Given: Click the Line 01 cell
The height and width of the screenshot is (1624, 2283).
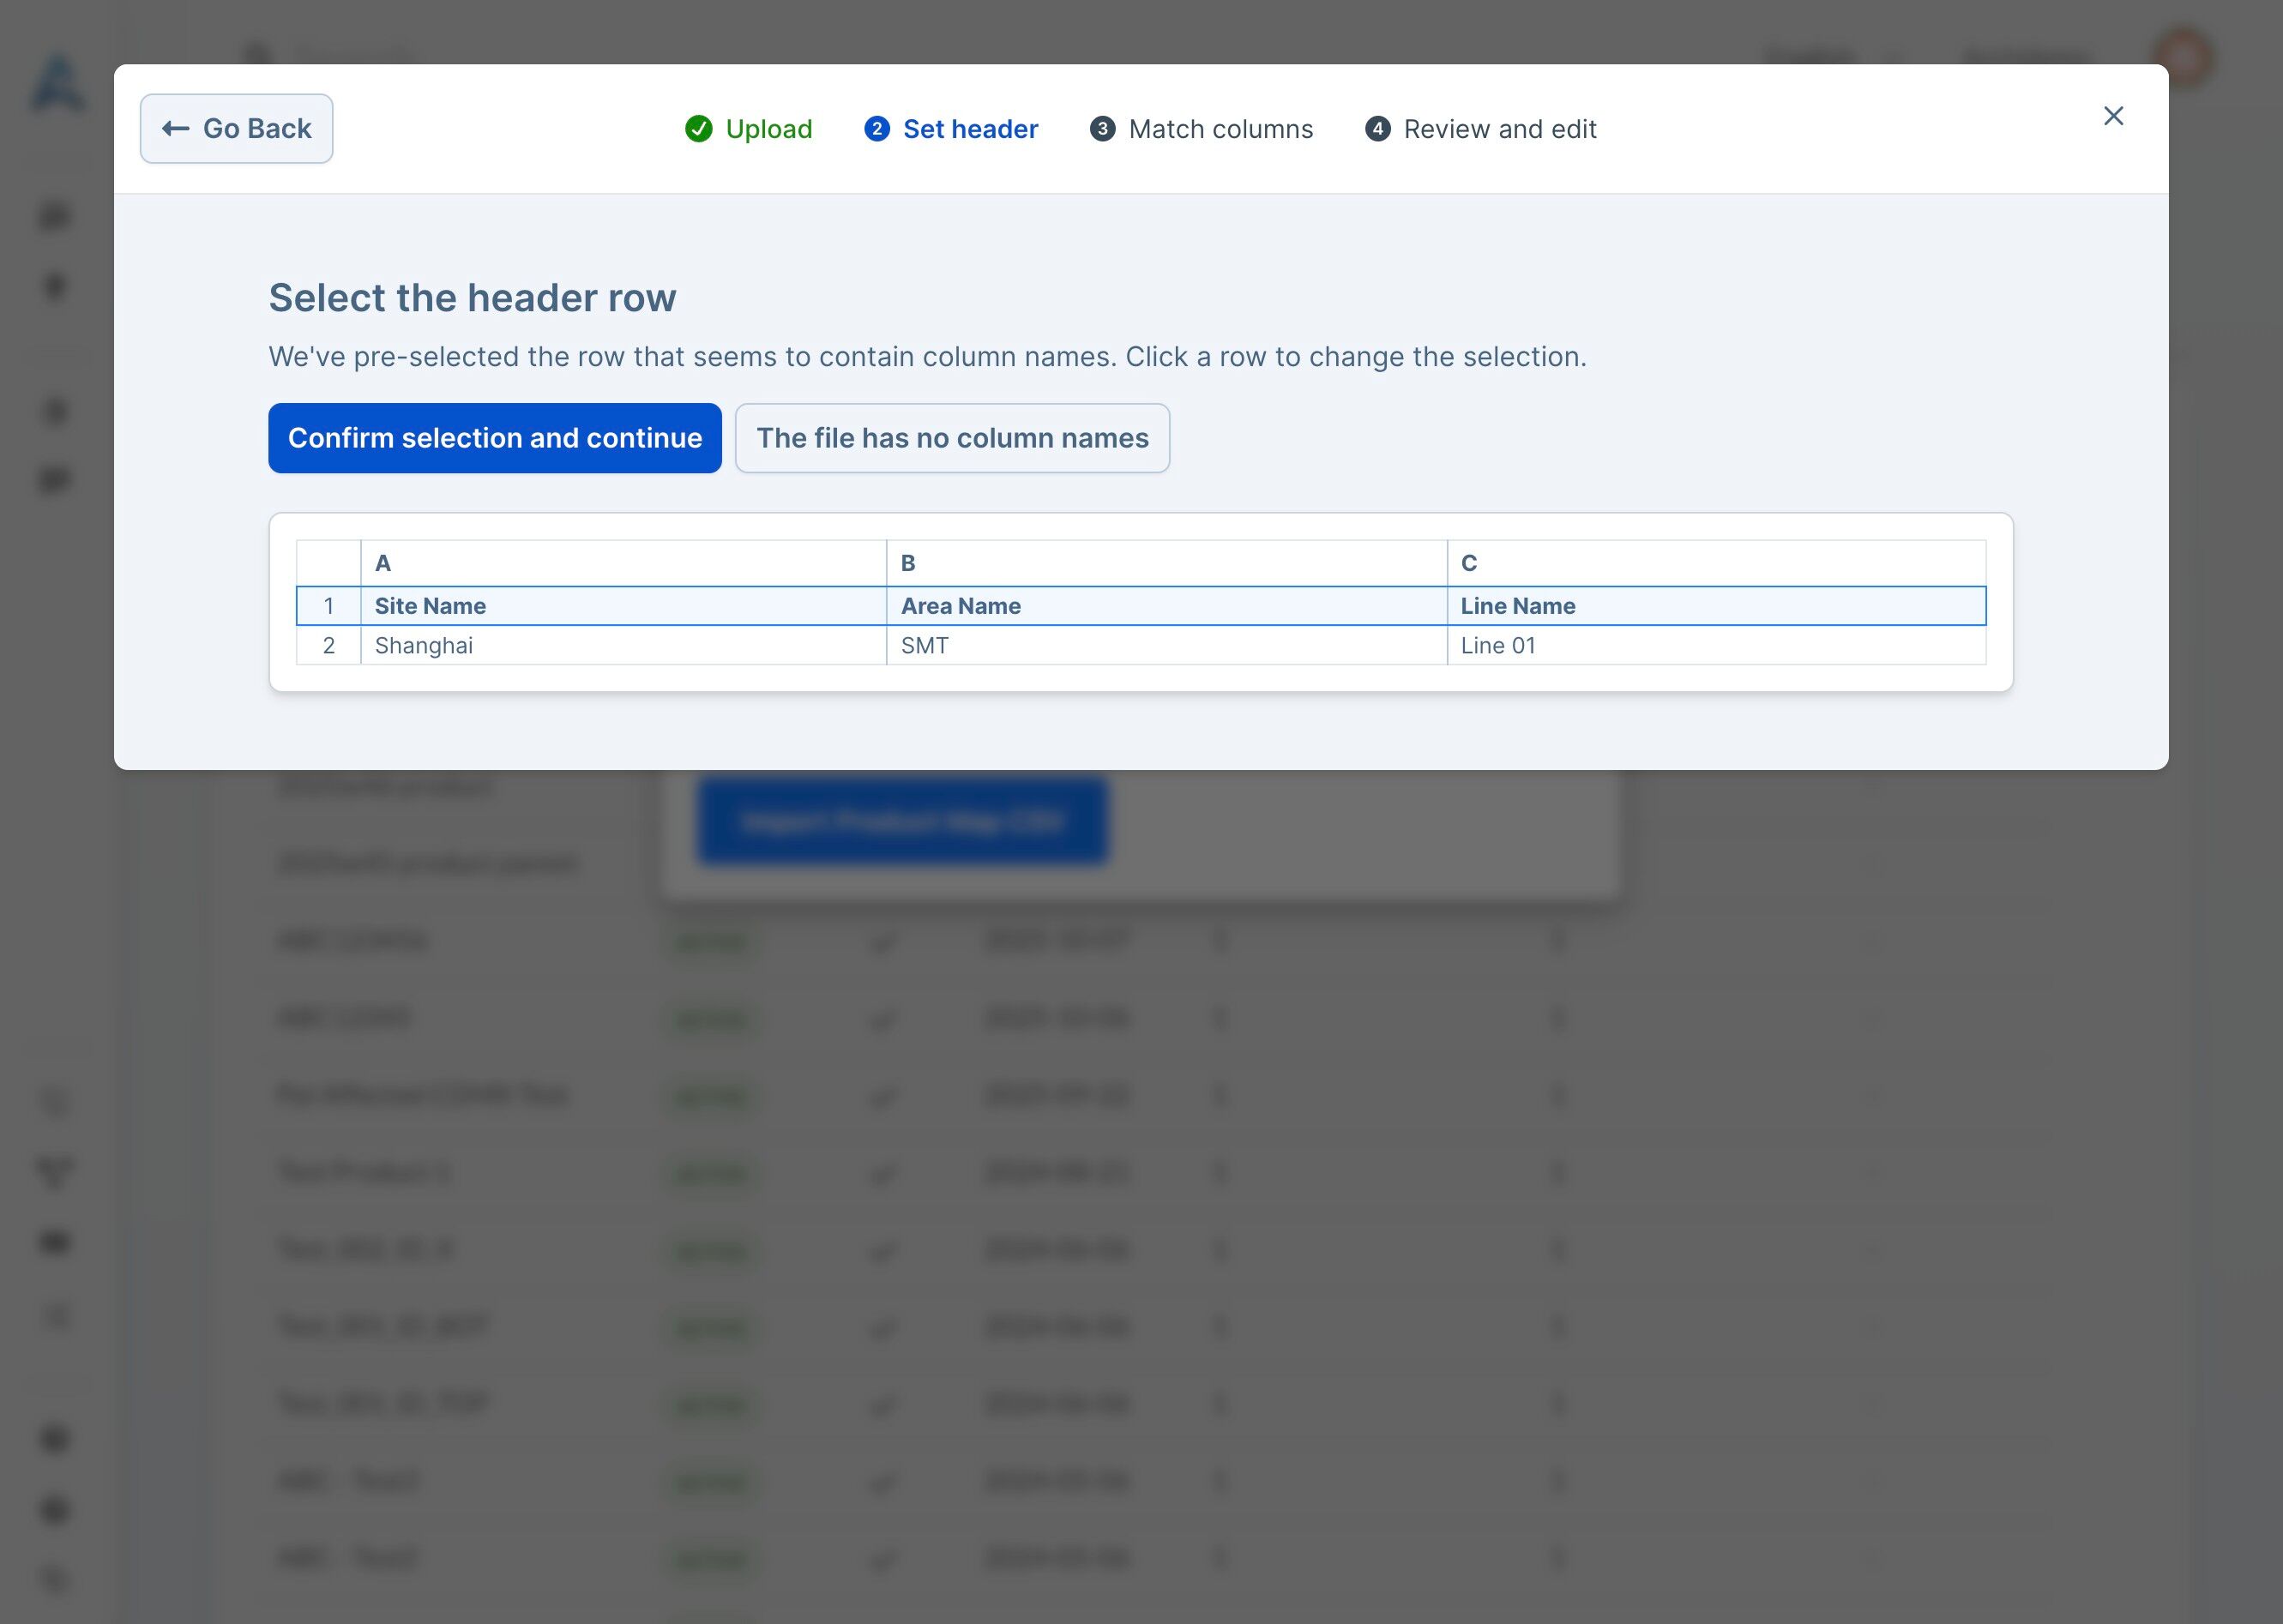Looking at the screenshot, I should (1497, 646).
